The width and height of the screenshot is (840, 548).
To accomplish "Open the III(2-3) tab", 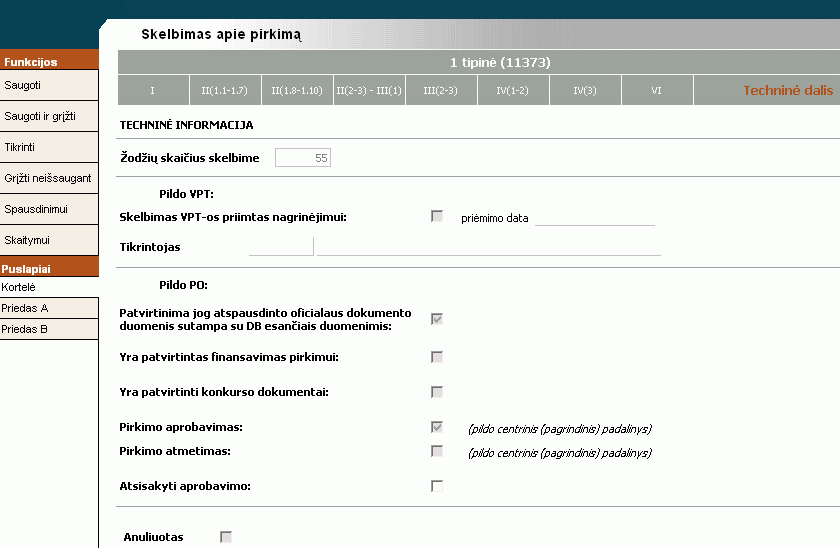I will pyautogui.click(x=441, y=90).
